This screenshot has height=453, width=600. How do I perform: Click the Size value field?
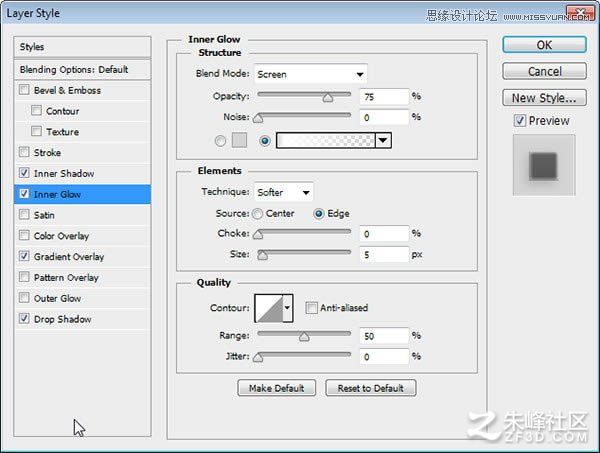(384, 254)
